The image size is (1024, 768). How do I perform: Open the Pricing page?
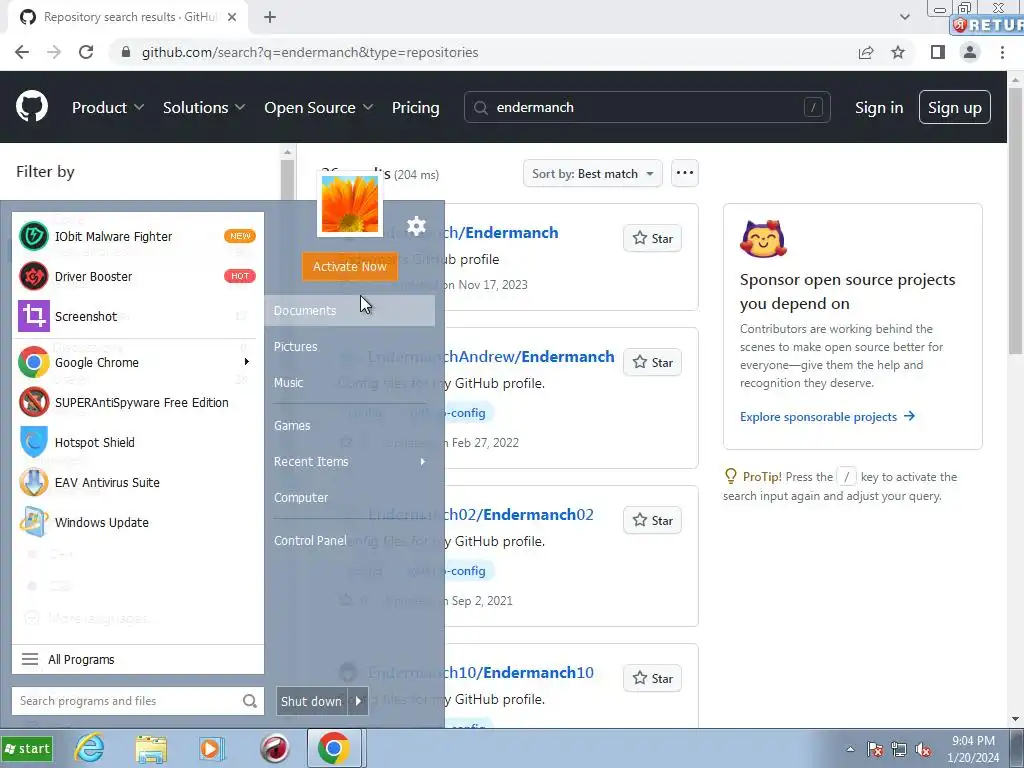coord(415,108)
